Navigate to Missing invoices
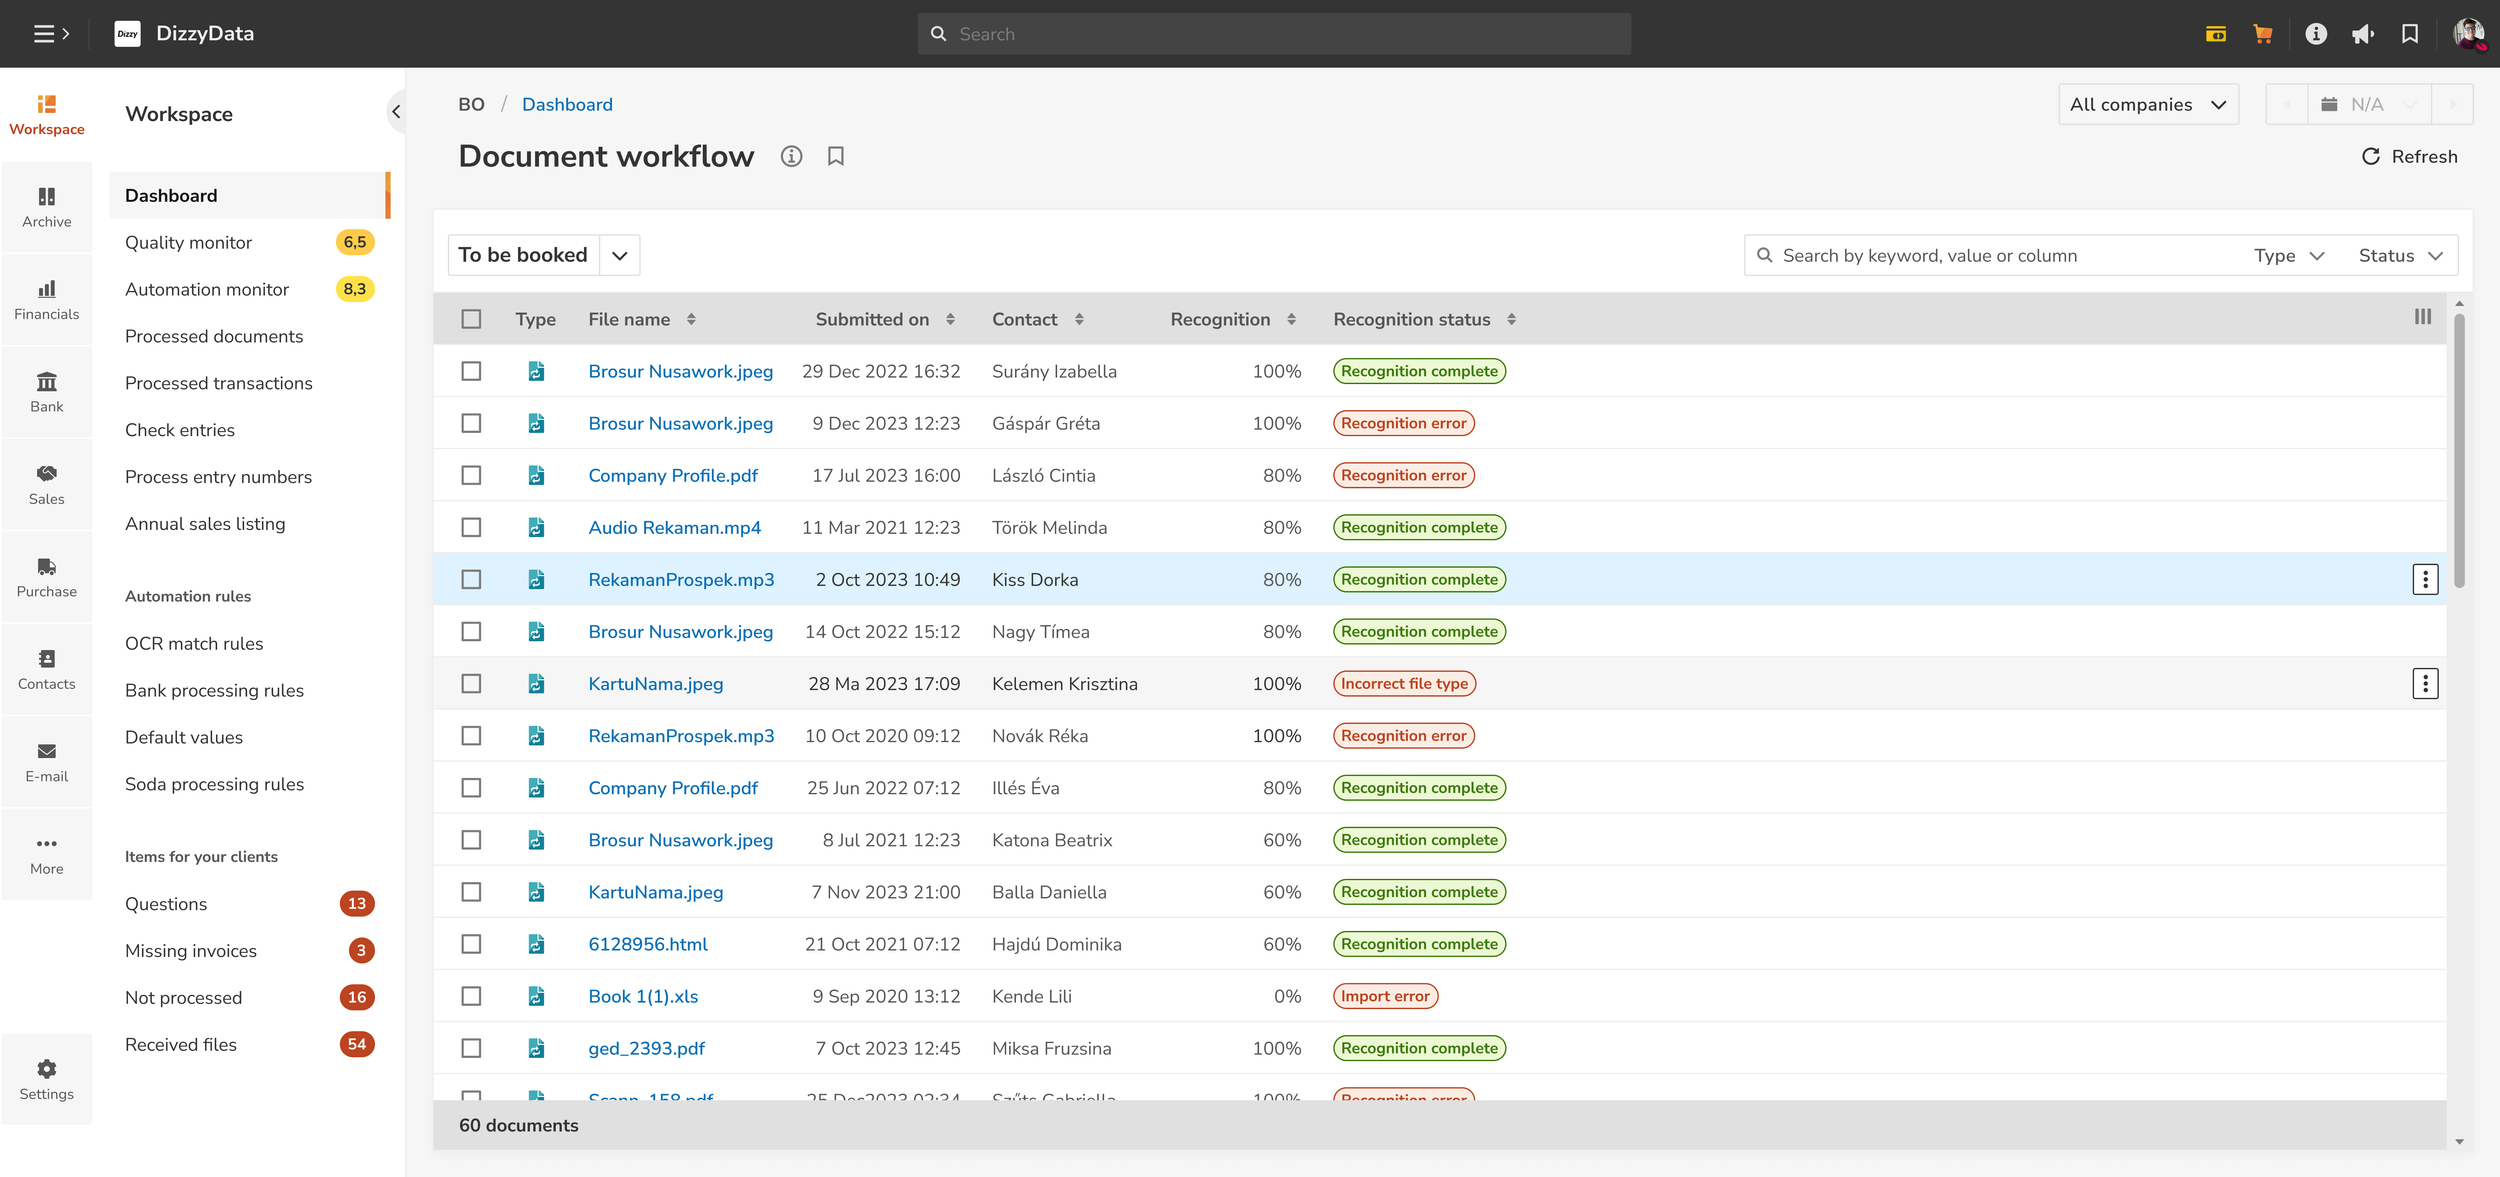The height and width of the screenshot is (1177, 2500). click(x=191, y=951)
